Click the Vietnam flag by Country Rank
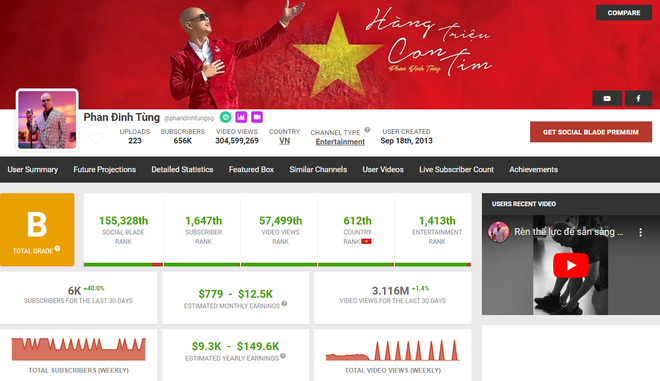Image resolution: width=660 pixels, height=381 pixels. point(367,242)
